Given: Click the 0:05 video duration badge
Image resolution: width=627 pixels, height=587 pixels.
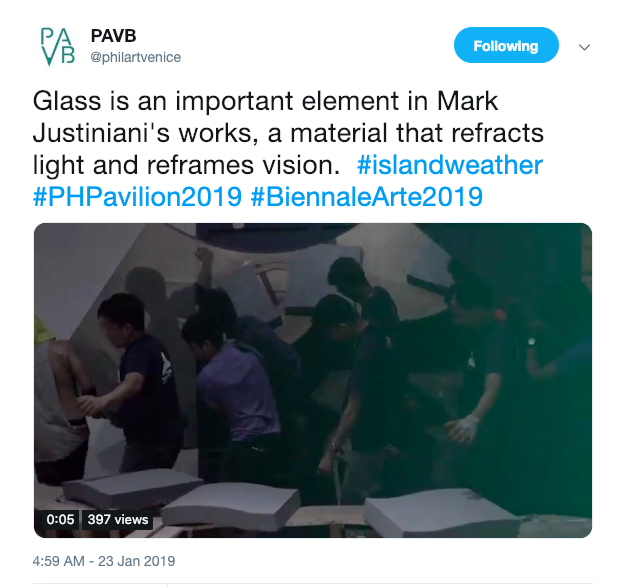Looking at the screenshot, I should [x=60, y=519].
